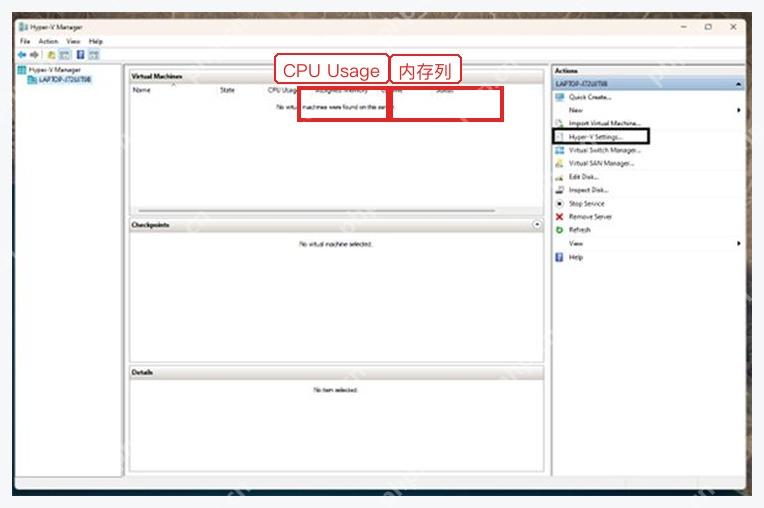Click the Import Virtual Machine icon
Image resolution: width=764 pixels, height=508 pixels.
(x=559, y=123)
